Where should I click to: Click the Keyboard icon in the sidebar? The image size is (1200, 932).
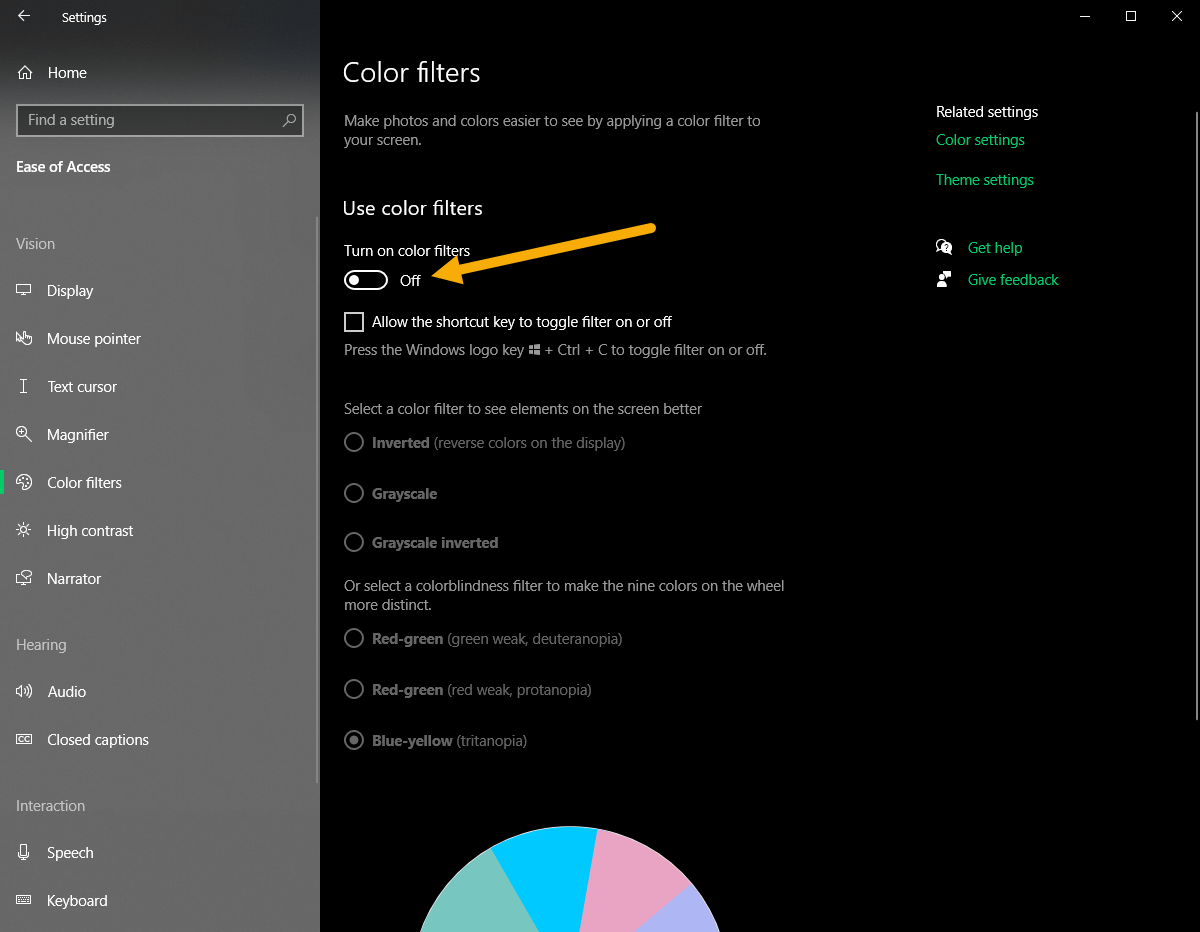pos(24,900)
